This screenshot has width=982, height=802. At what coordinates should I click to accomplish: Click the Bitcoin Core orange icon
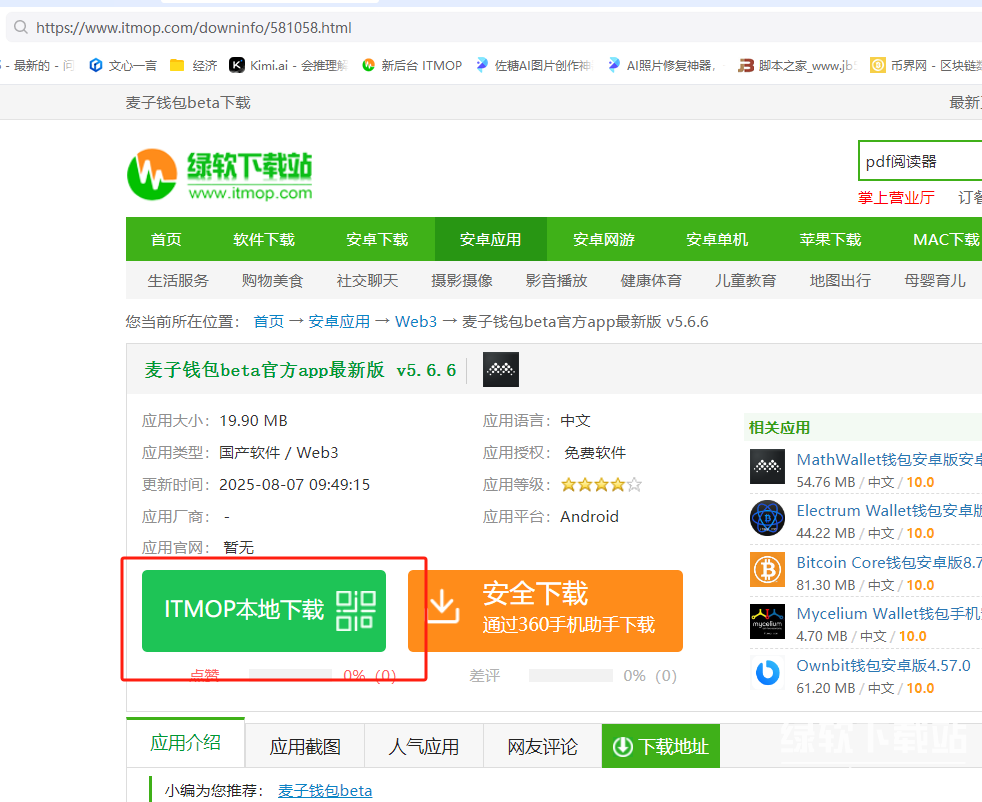click(767, 570)
